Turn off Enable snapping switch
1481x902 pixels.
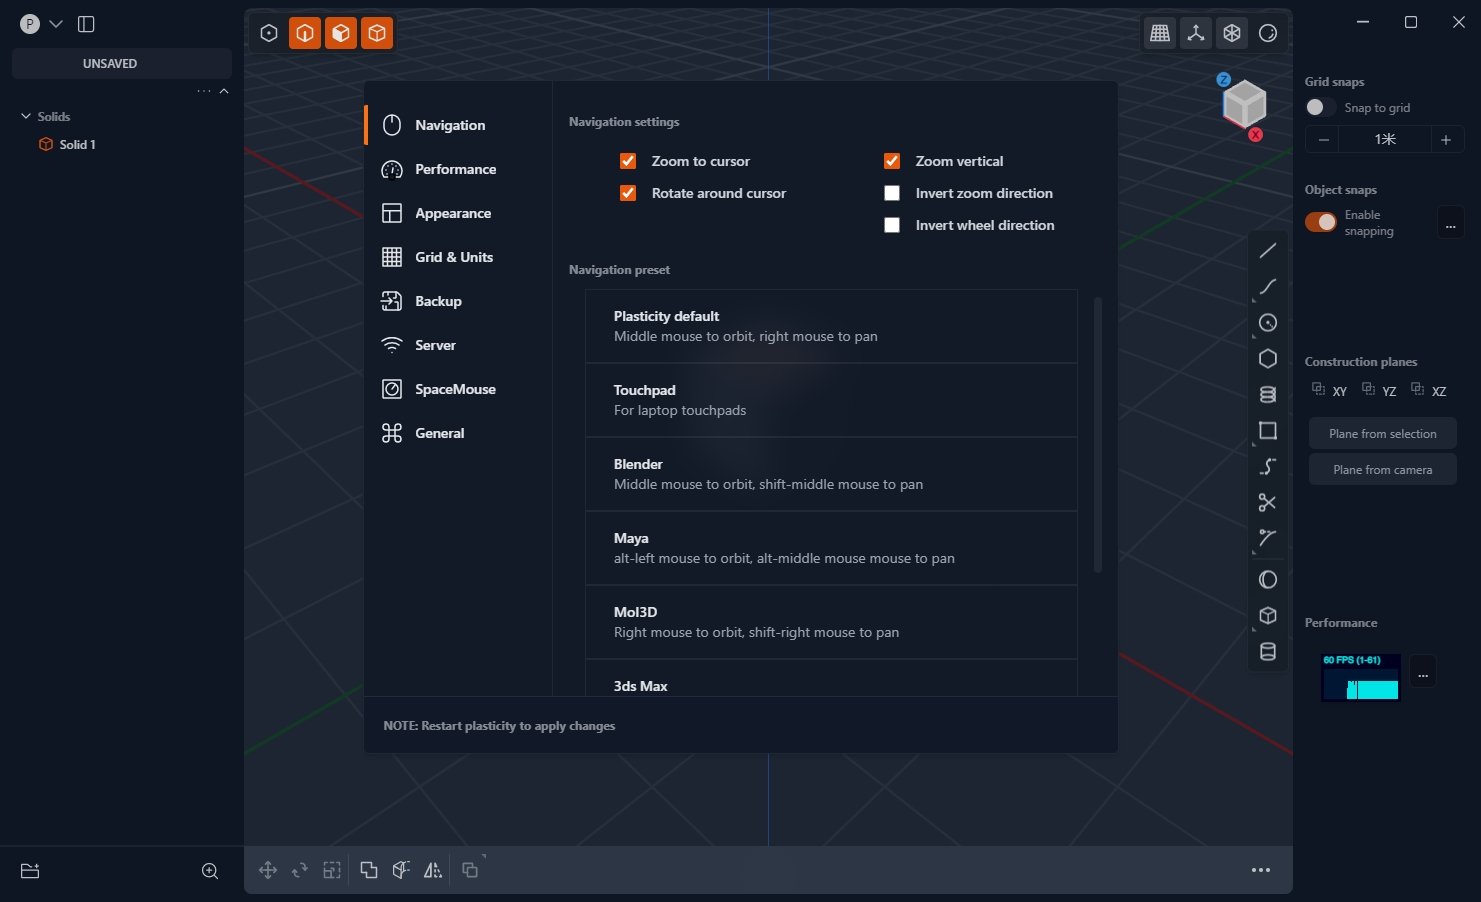(1320, 222)
